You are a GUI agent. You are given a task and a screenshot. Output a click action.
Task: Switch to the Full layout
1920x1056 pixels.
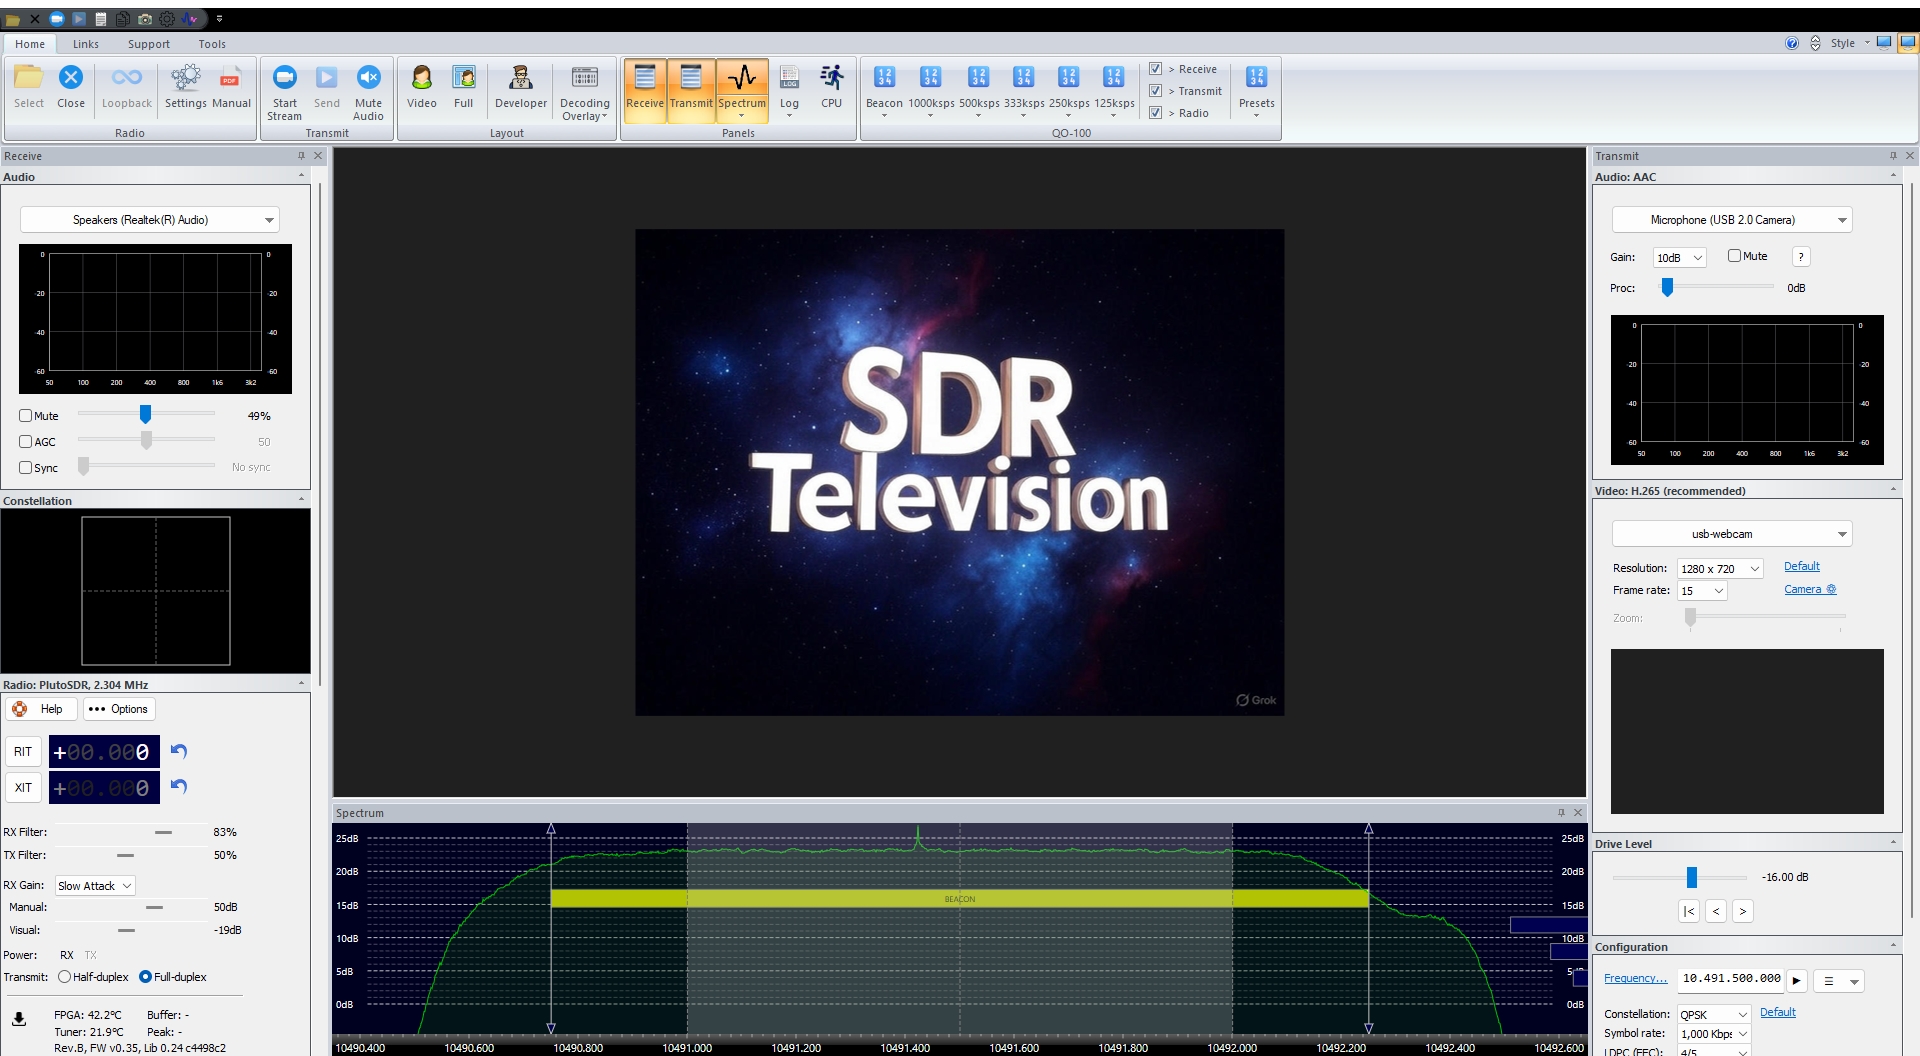click(463, 86)
